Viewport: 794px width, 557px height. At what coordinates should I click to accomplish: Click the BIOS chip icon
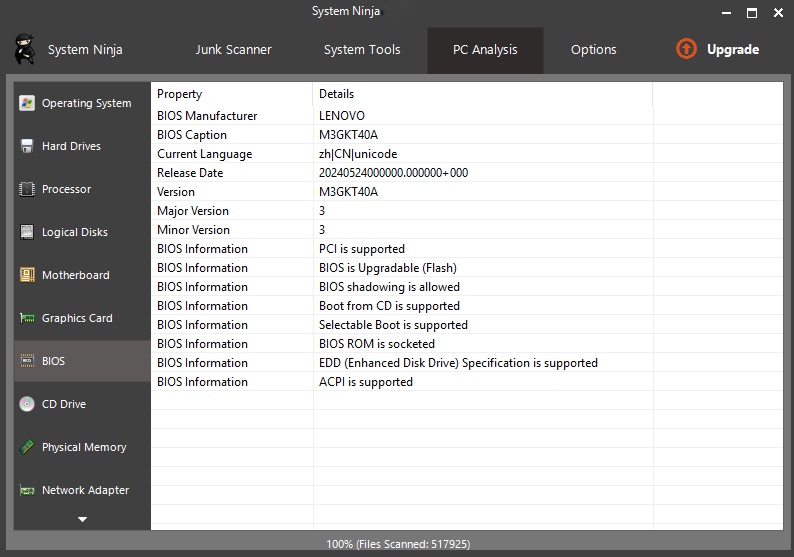(27, 361)
